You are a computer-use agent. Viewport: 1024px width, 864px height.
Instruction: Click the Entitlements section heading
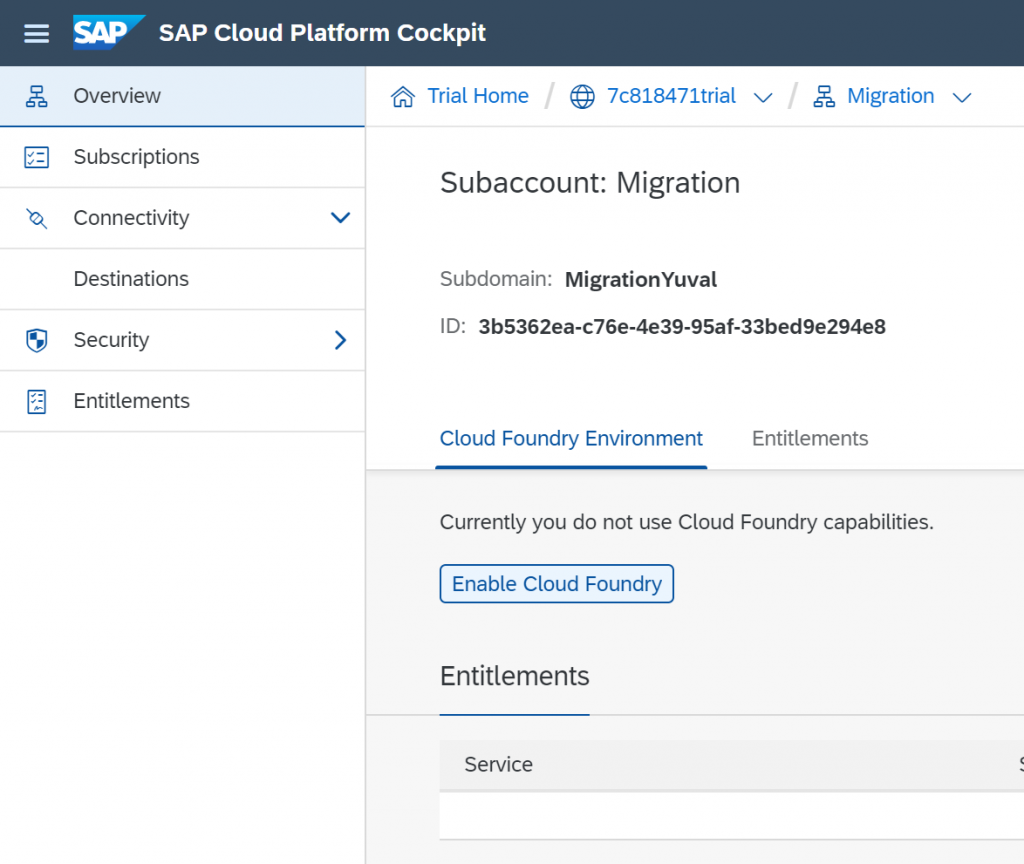[515, 676]
